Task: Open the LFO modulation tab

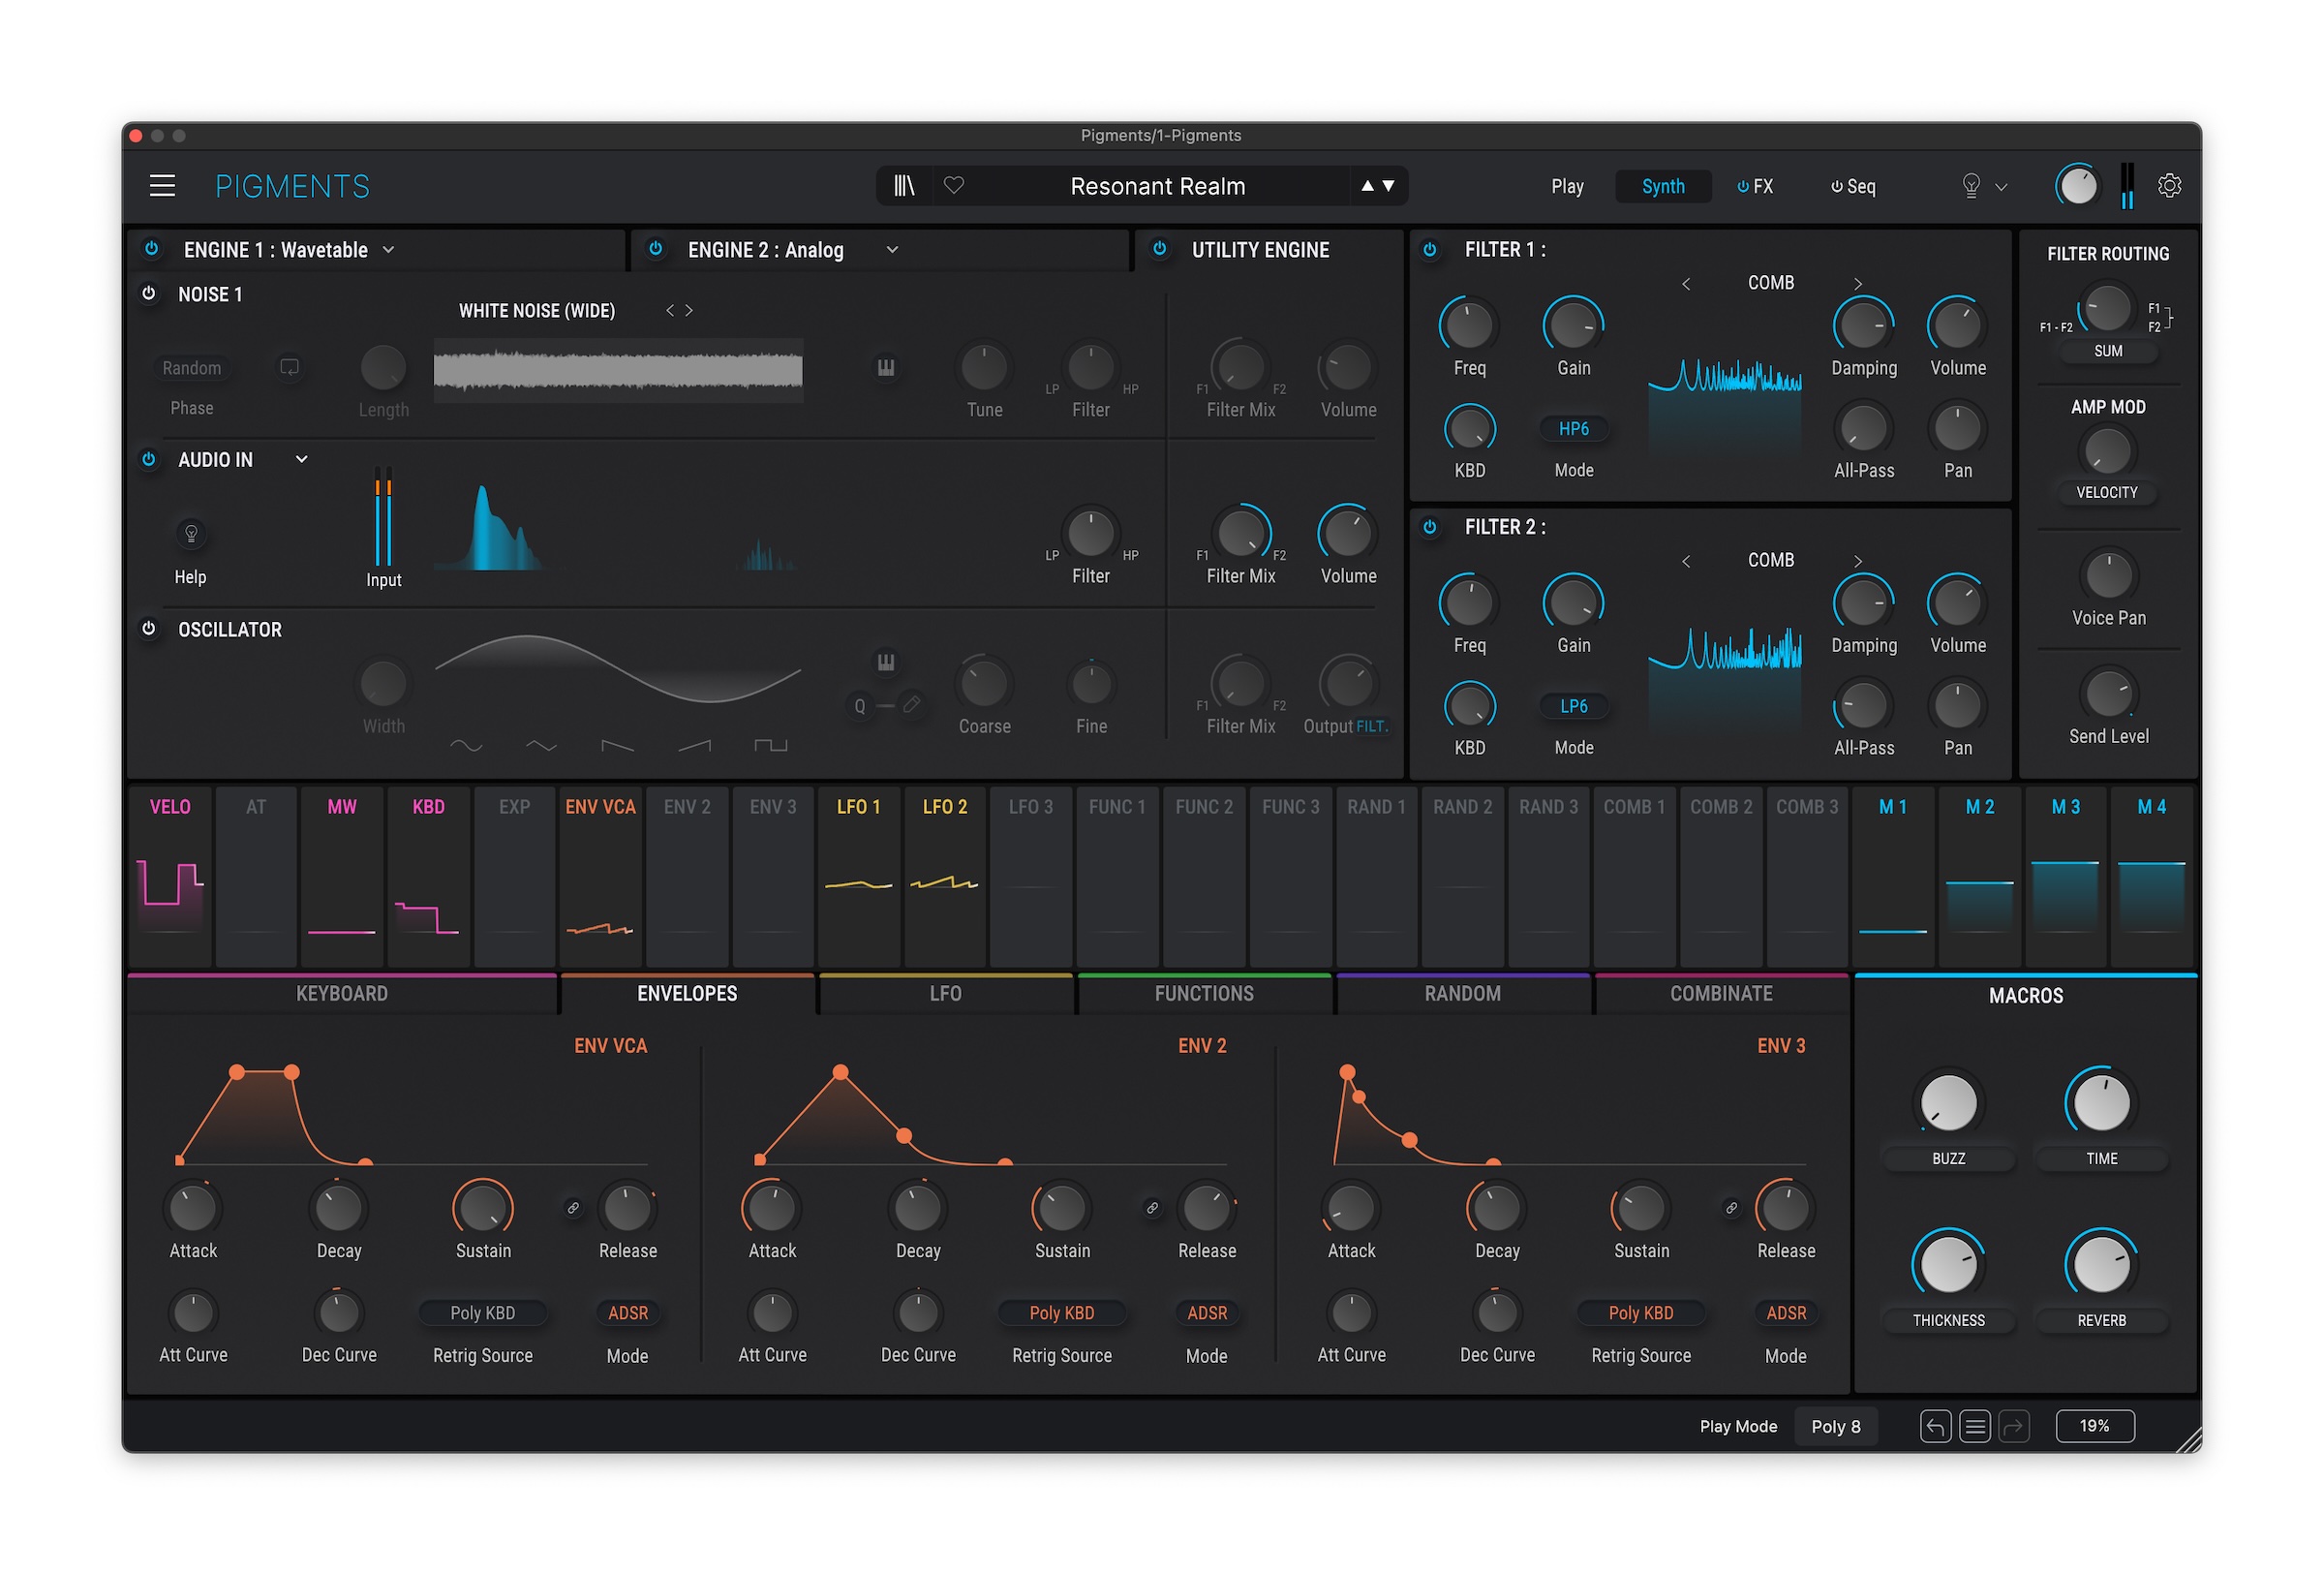Action: coord(945,994)
